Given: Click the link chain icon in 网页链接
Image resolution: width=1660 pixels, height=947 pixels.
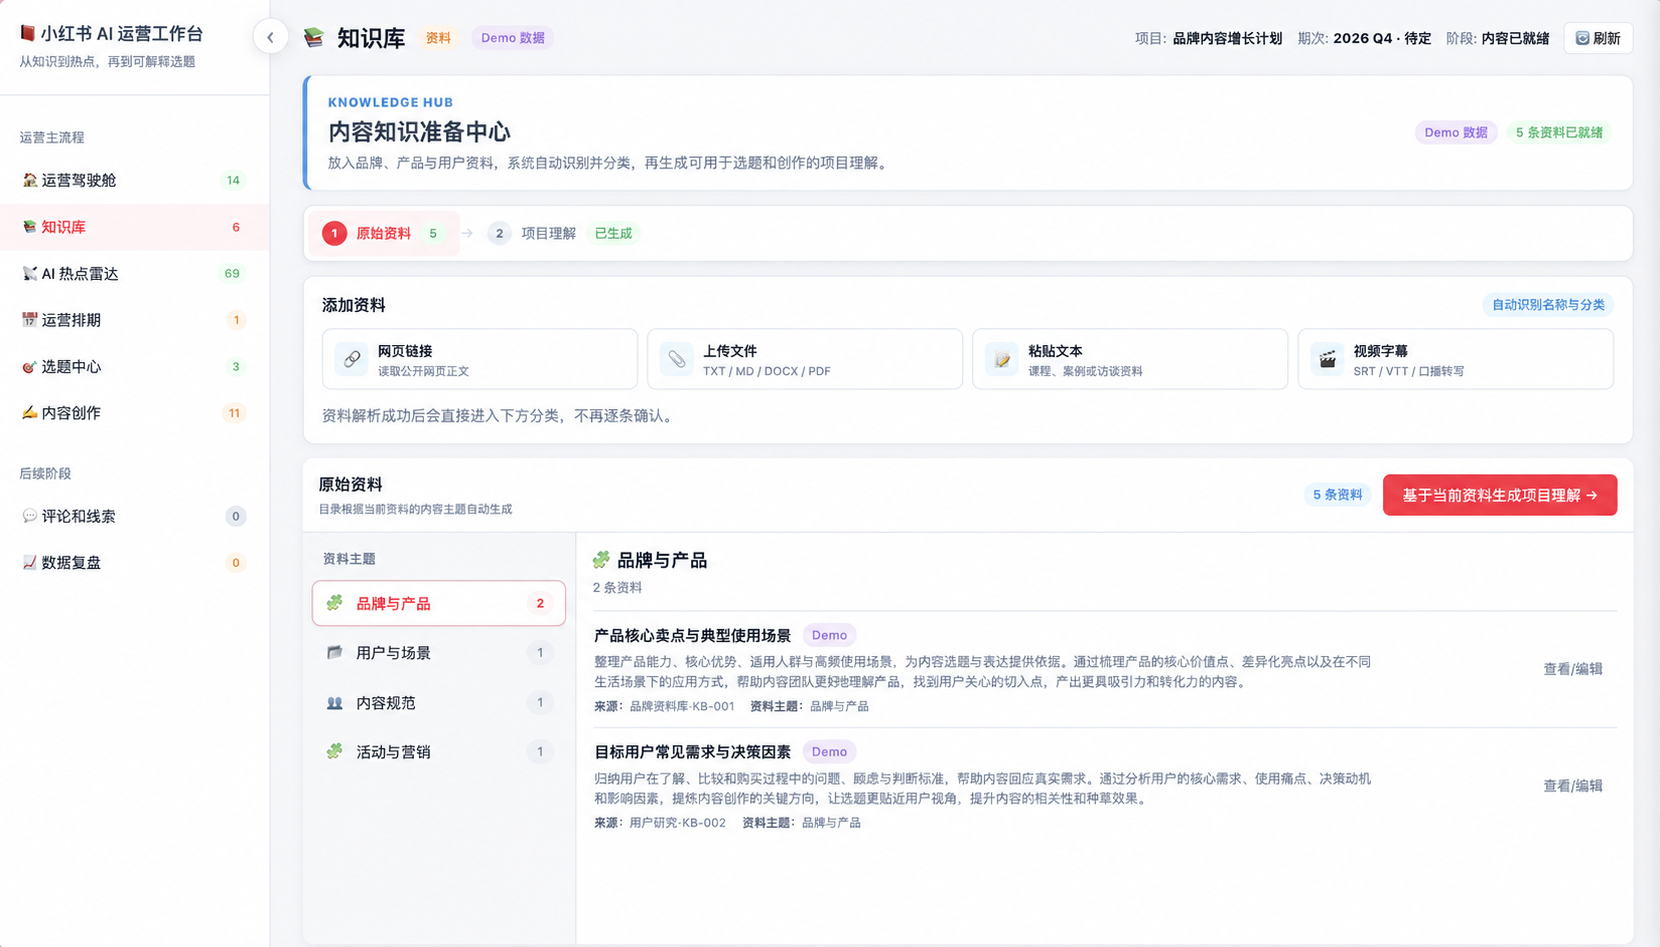Looking at the screenshot, I should click(x=352, y=359).
